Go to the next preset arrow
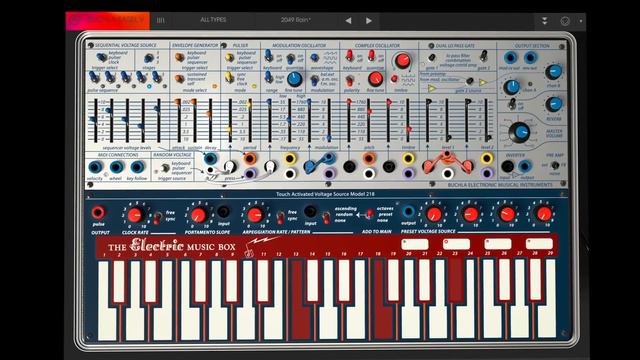 point(369,20)
